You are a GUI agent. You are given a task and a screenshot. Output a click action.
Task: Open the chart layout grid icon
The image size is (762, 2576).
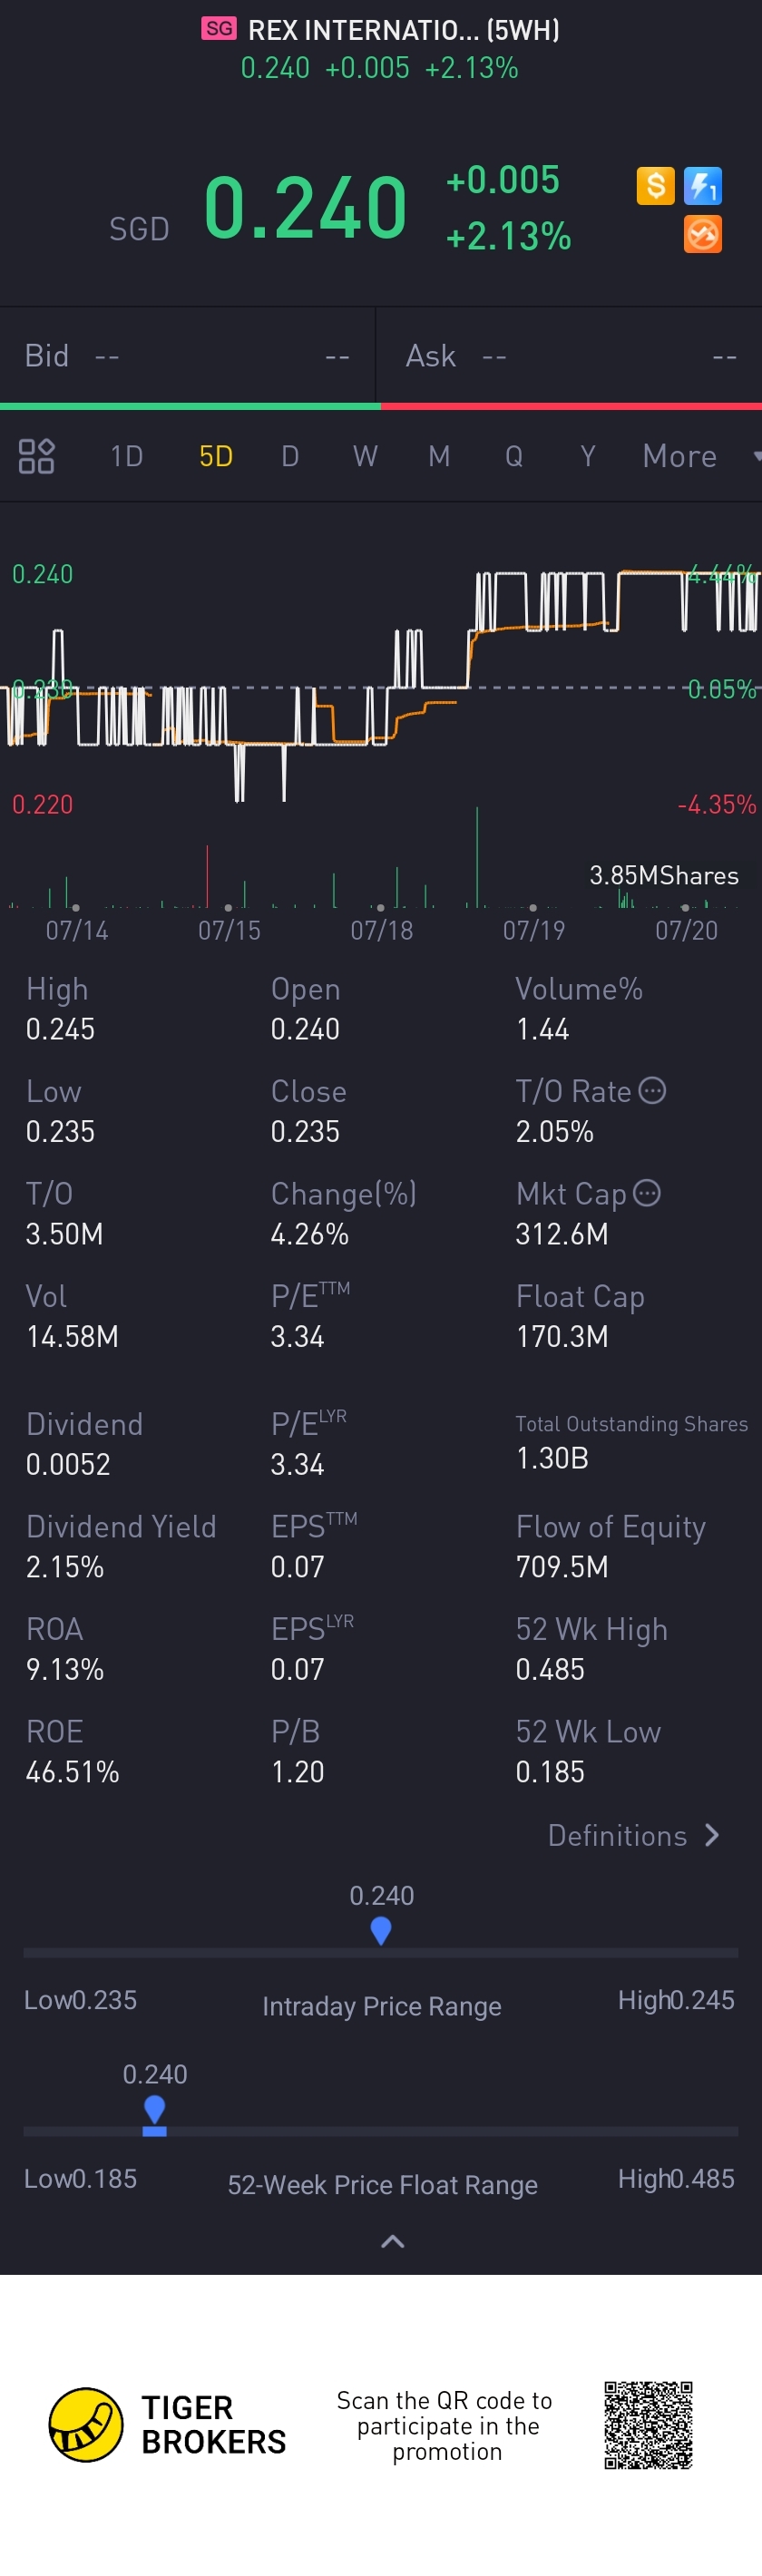(37, 456)
